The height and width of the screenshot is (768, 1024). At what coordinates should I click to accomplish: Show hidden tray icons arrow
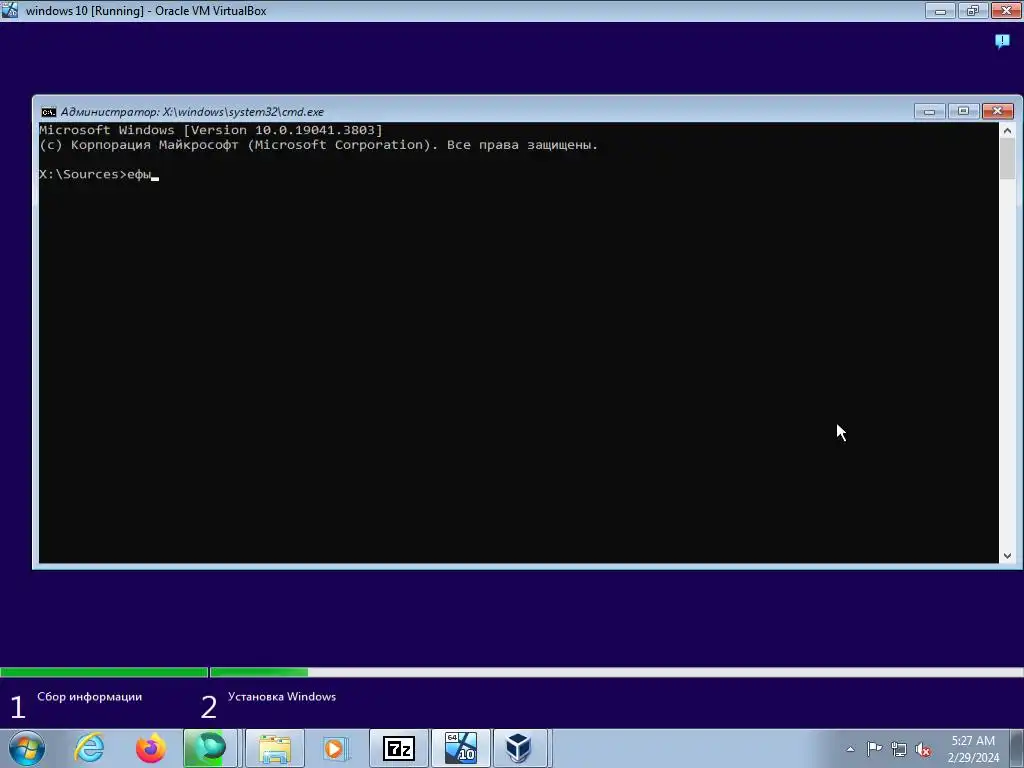[850, 749]
